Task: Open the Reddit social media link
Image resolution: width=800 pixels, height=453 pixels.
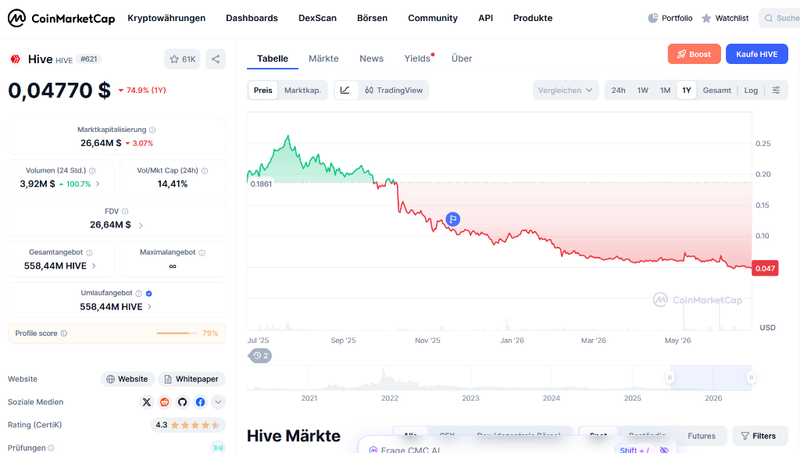Action: click(164, 402)
